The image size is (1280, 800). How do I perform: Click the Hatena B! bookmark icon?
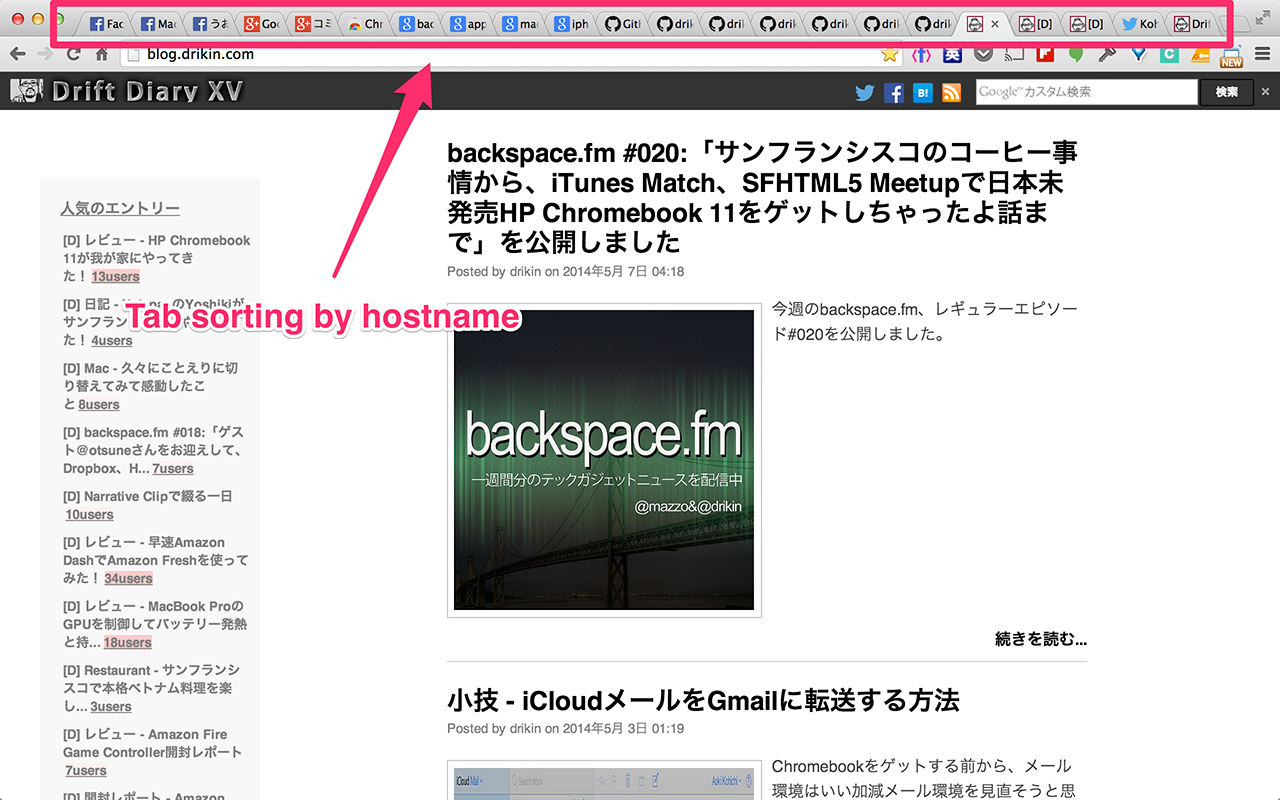922,93
